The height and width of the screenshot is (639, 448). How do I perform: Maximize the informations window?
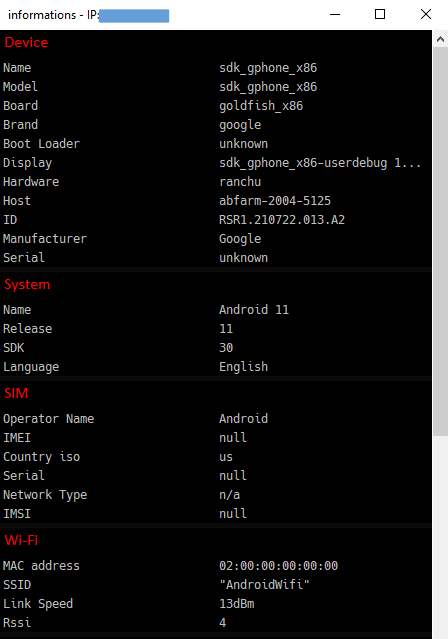coord(380,14)
